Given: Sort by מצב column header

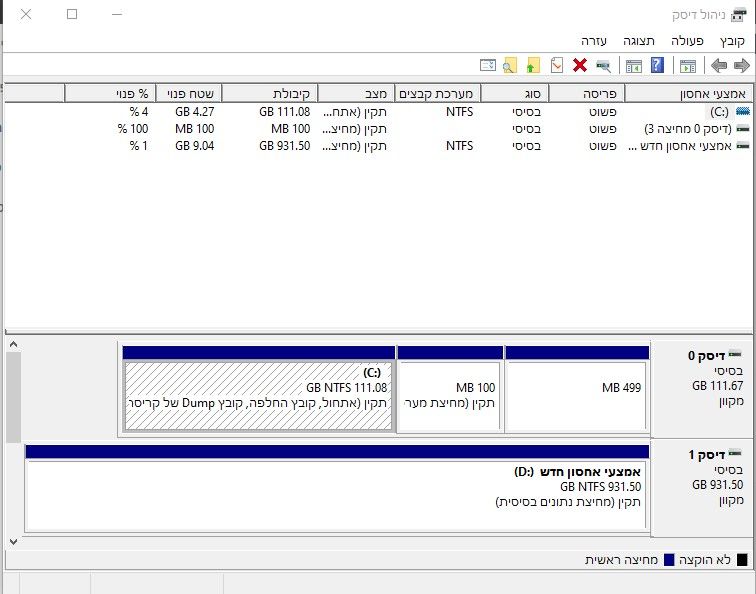Looking at the screenshot, I should [x=356, y=93].
